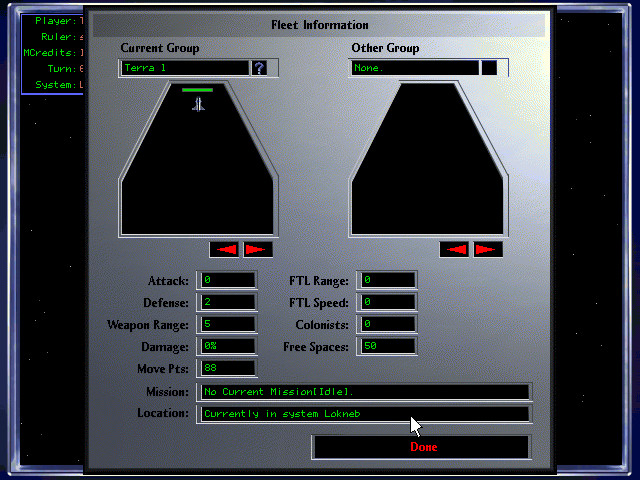
Task: Click the 'FTL Range:' label
Action: point(319,281)
